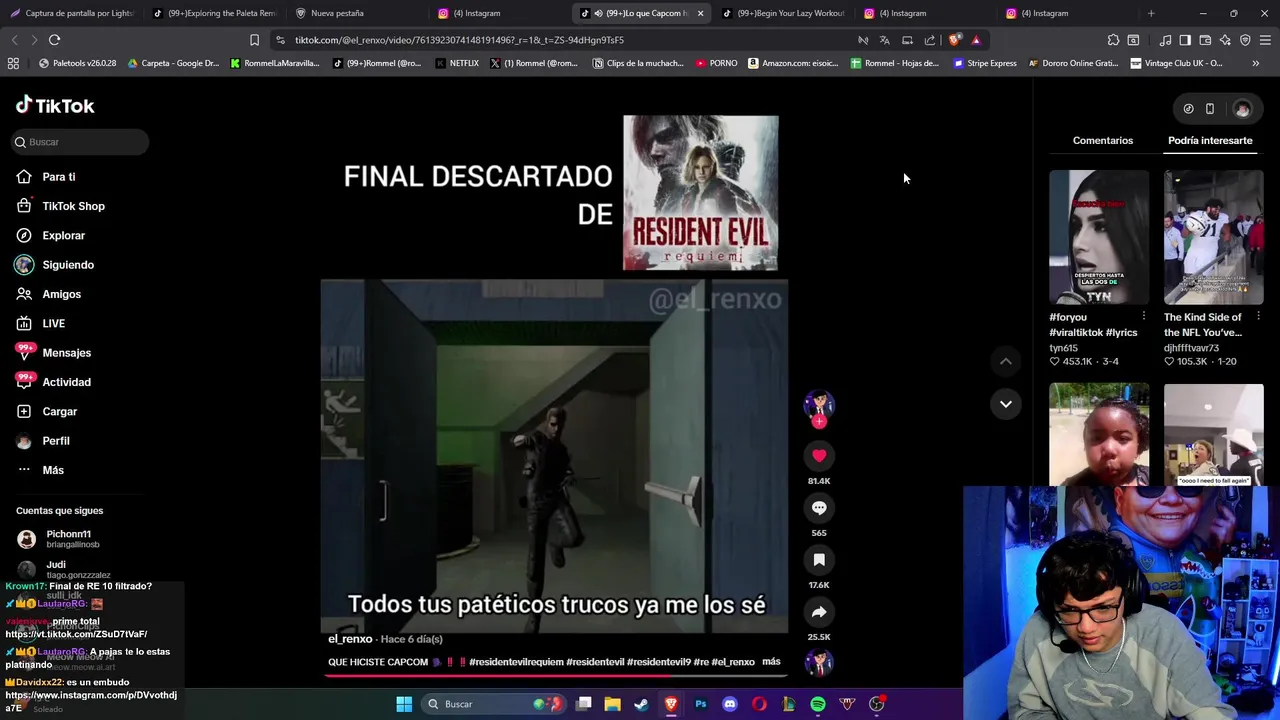The height and width of the screenshot is (720, 1280).
Task: Open the NFL suggested video thumbnail
Action: pyautogui.click(x=1213, y=237)
